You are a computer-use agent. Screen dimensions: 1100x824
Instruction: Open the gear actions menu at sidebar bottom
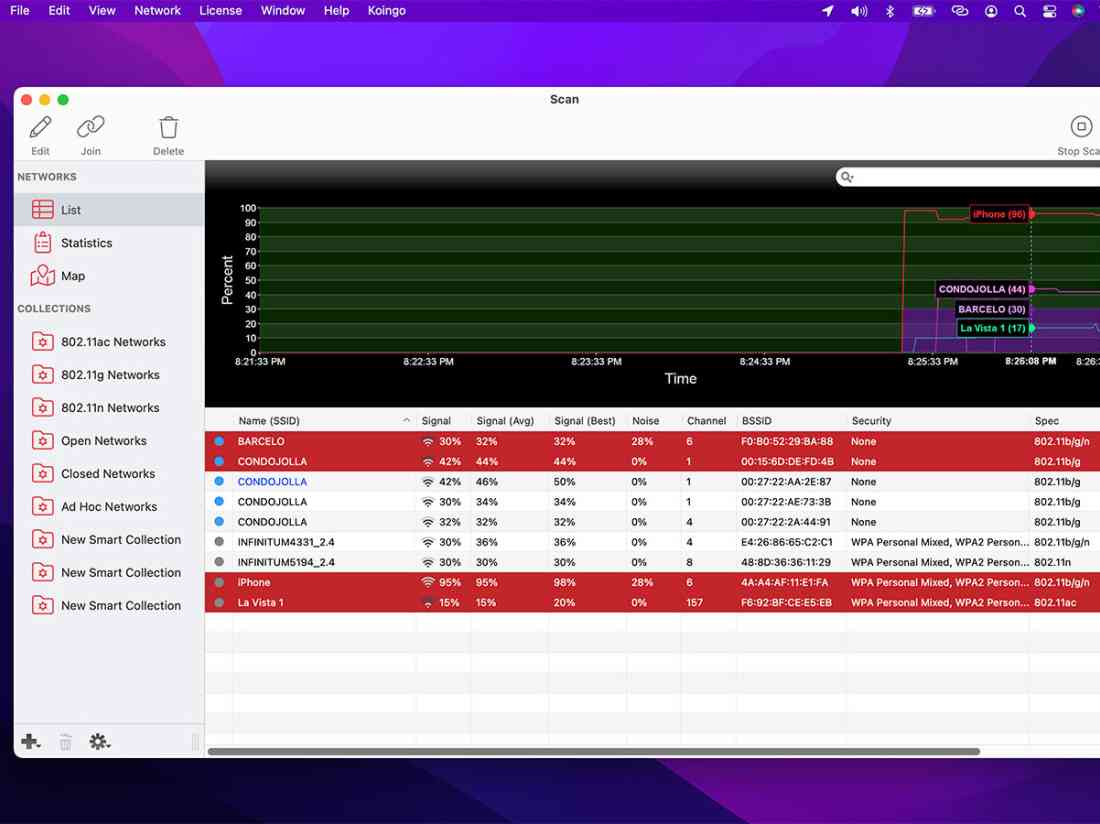click(99, 742)
